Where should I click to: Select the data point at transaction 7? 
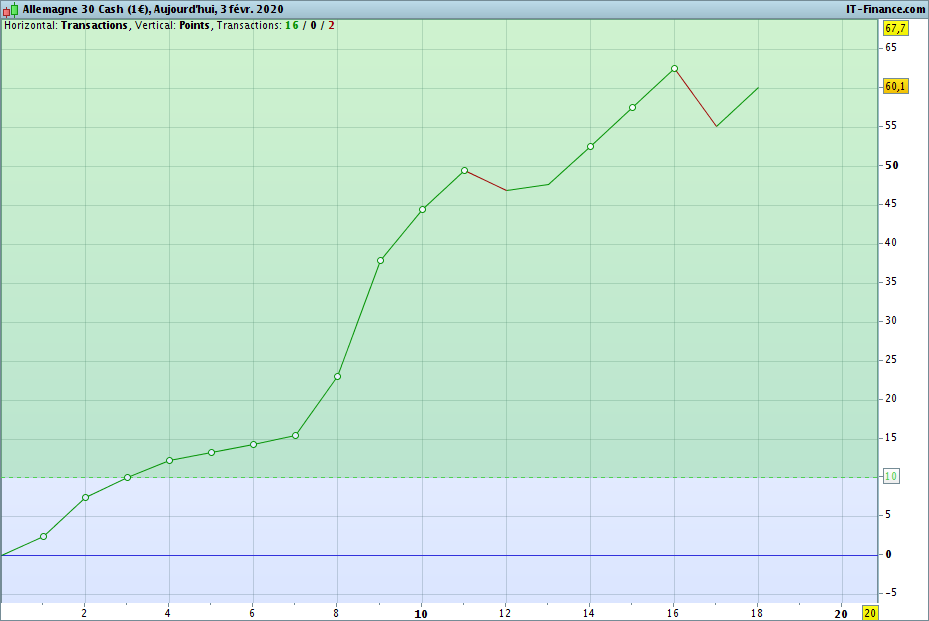pos(296,436)
